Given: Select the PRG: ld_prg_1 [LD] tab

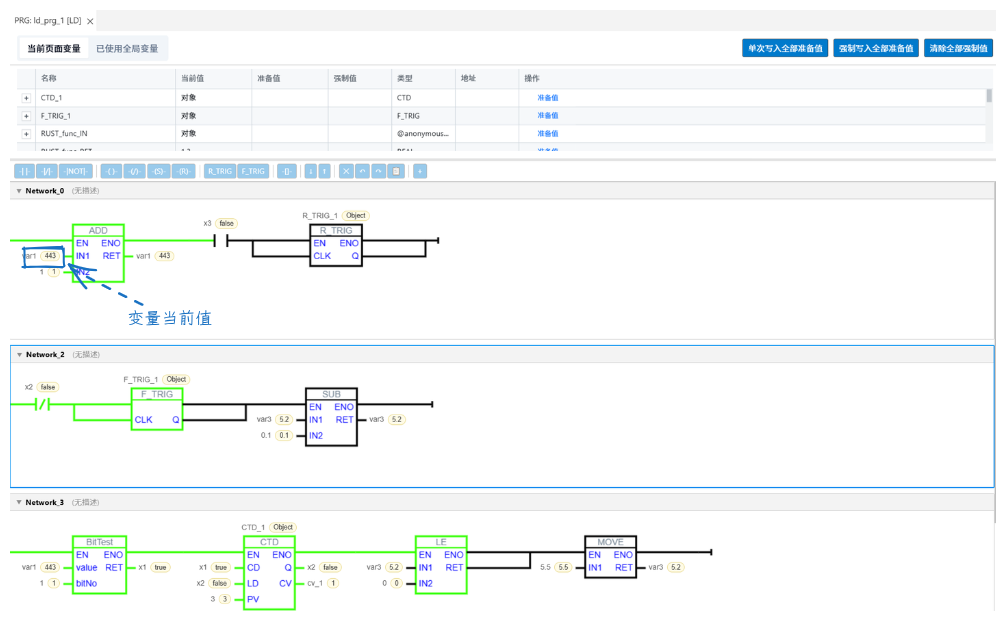Looking at the screenshot, I should (x=48, y=21).
